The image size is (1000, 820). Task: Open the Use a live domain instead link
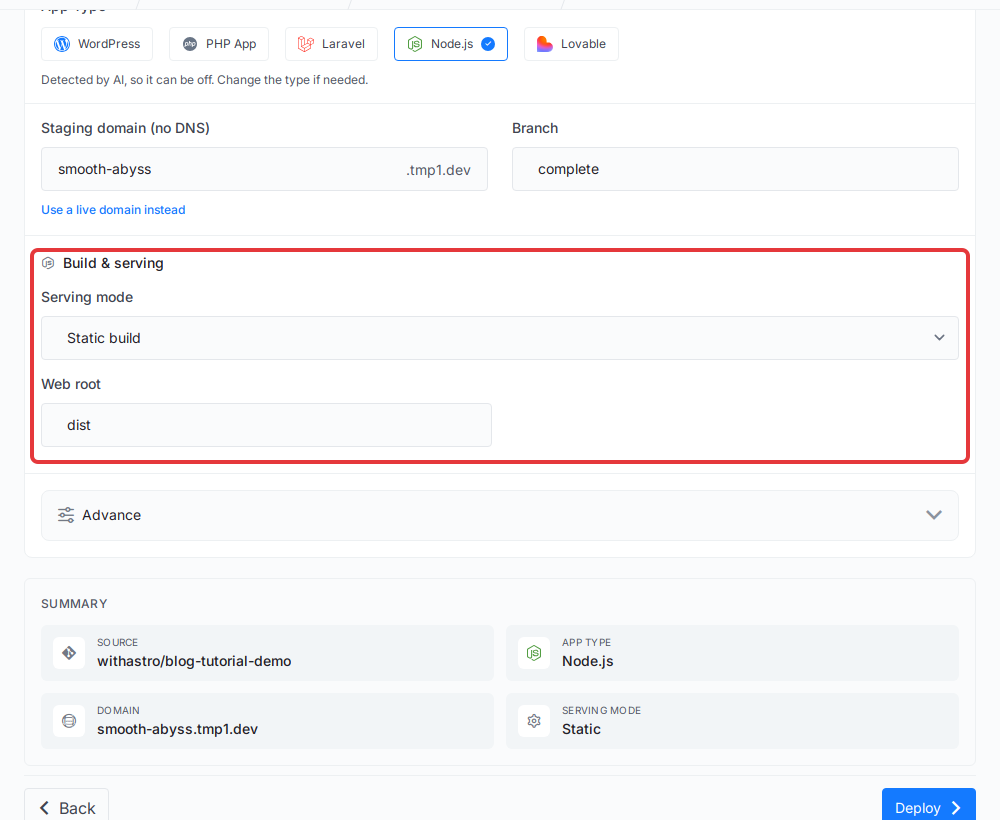114,210
